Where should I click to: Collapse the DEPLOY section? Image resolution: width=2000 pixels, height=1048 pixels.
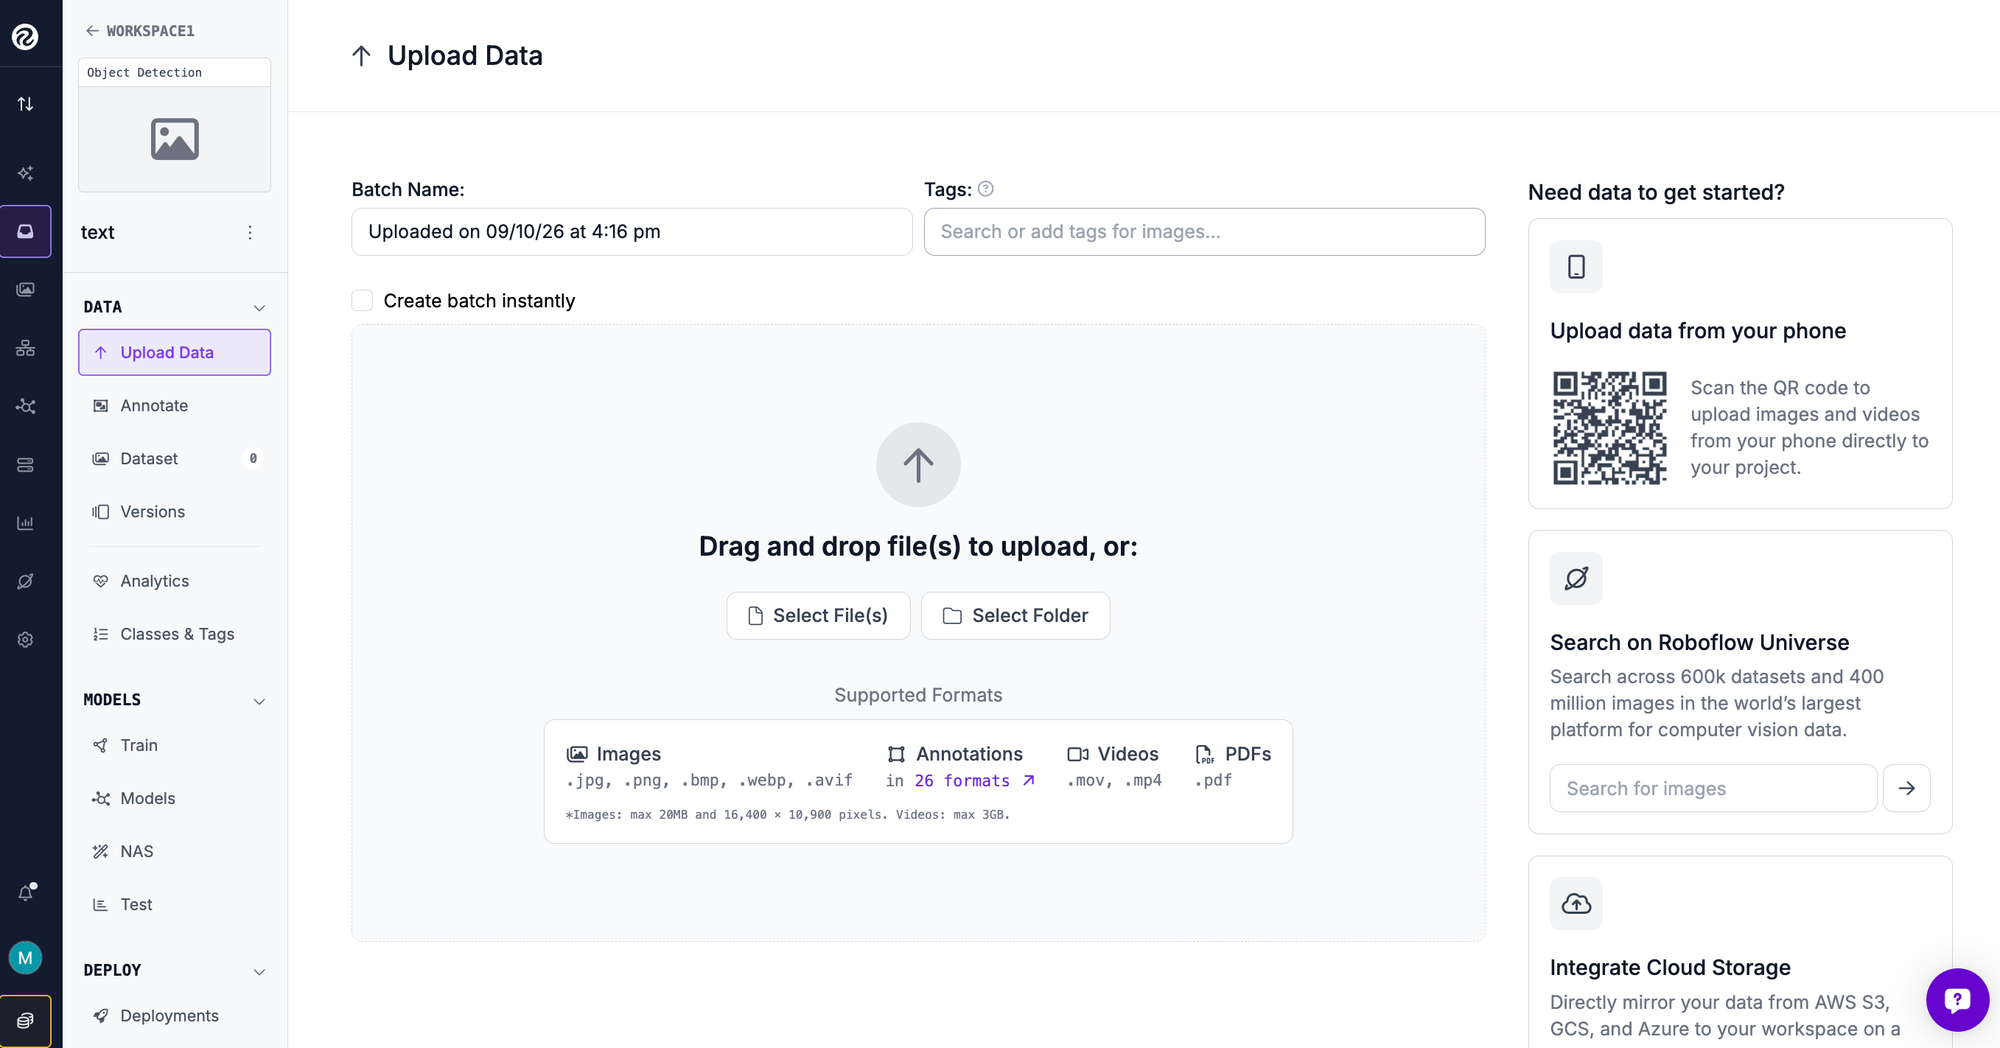pos(259,971)
